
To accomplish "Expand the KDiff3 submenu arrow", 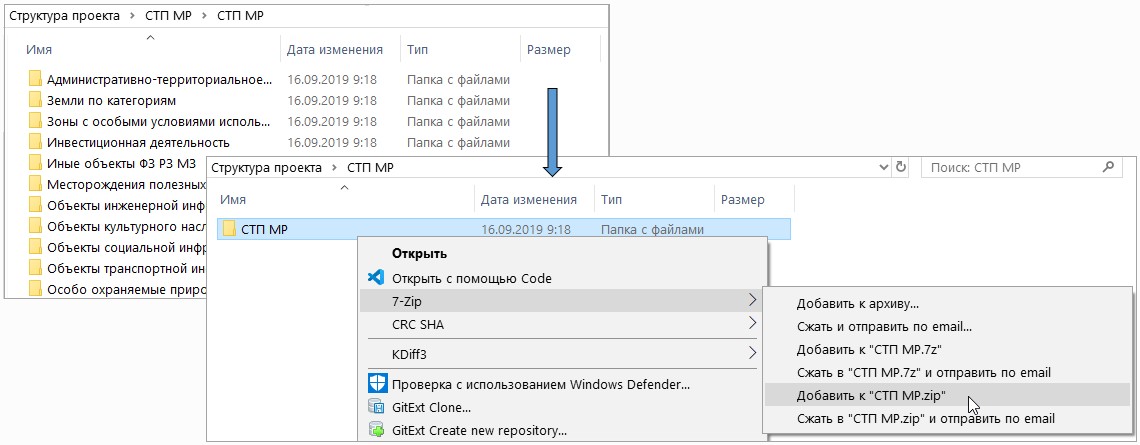I will click(x=752, y=354).
